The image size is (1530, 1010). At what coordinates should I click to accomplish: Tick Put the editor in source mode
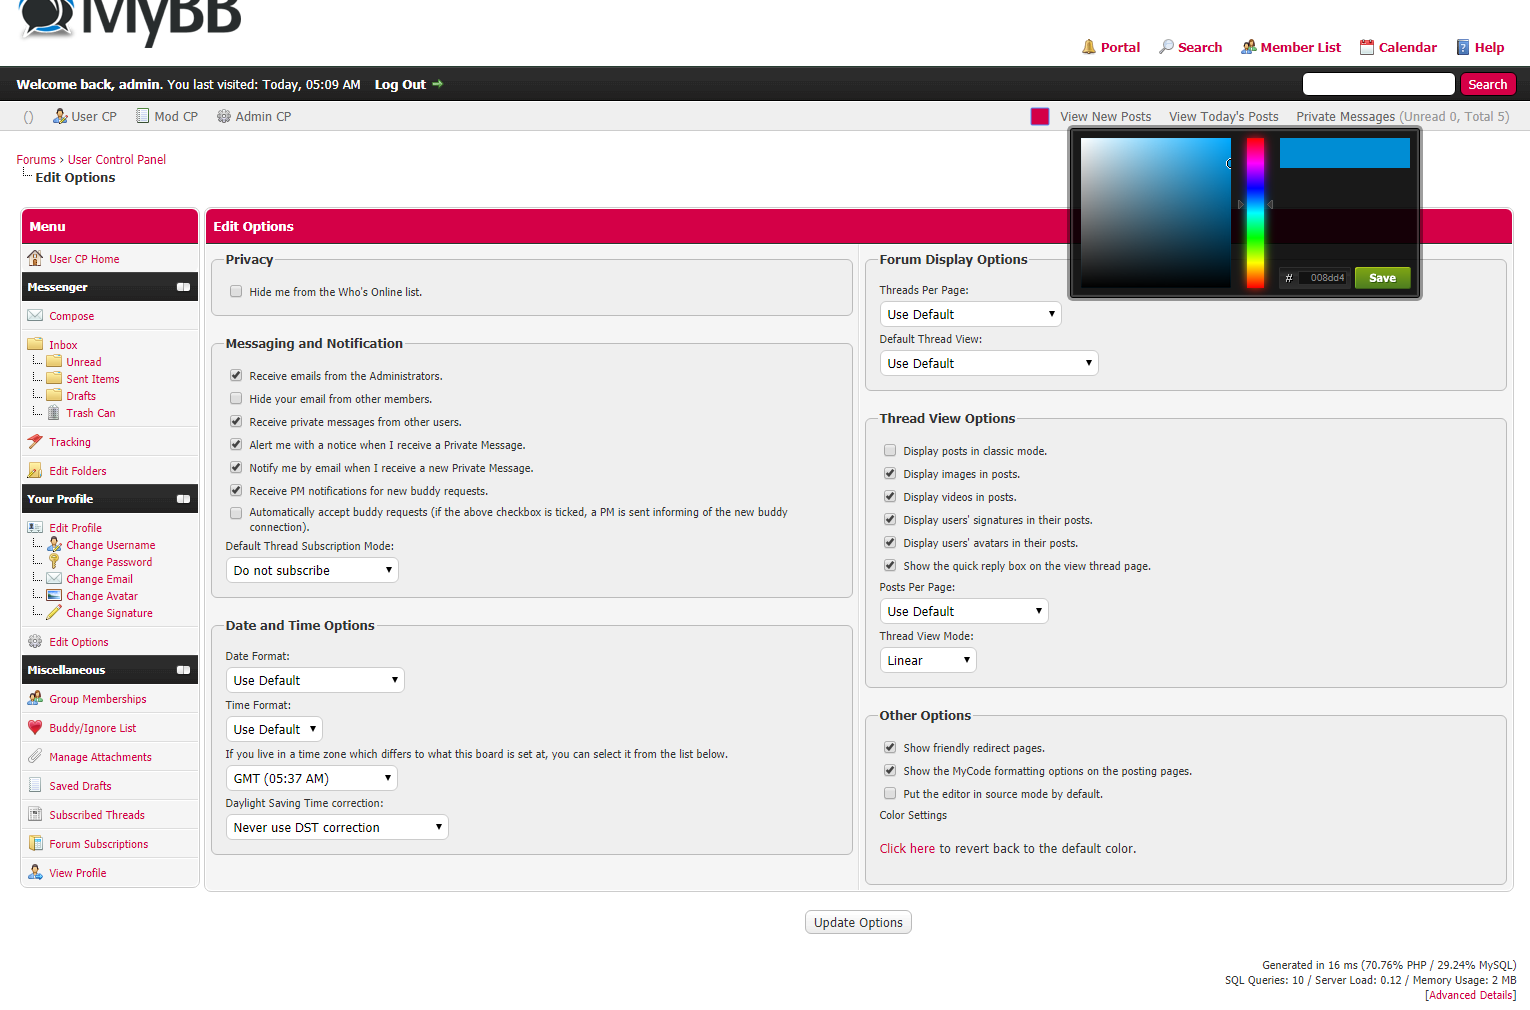(x=890, y=794)
